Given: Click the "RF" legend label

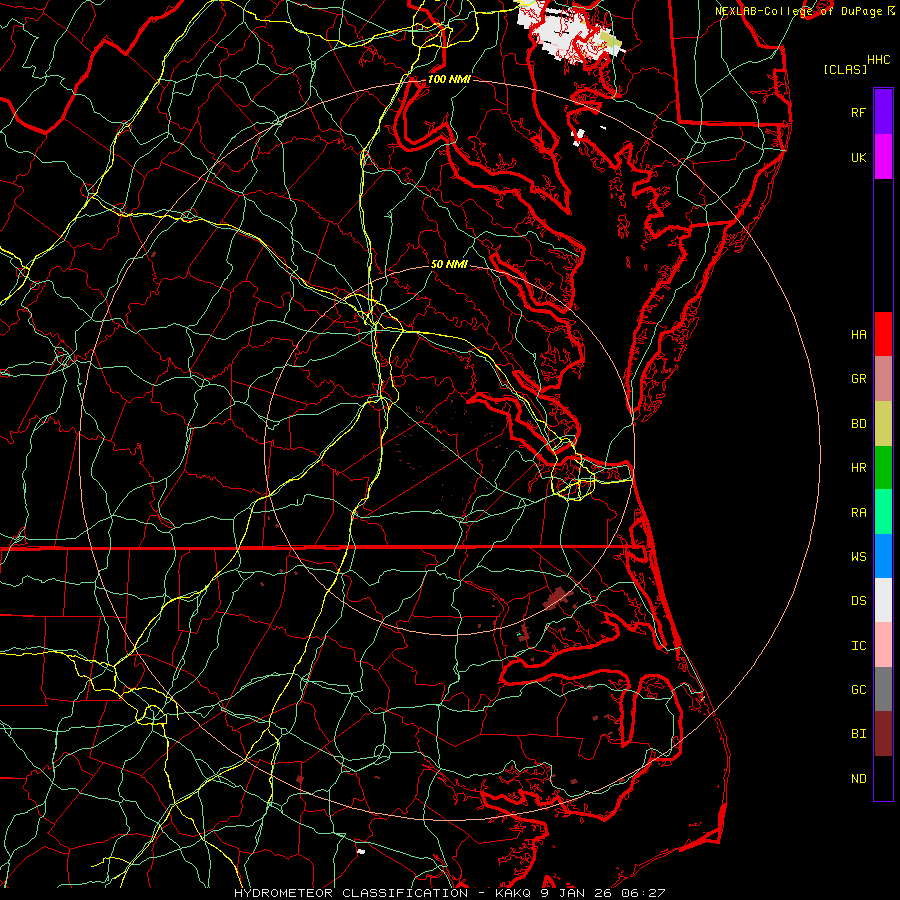Looking at the screenshot, I should coord(858,112).
